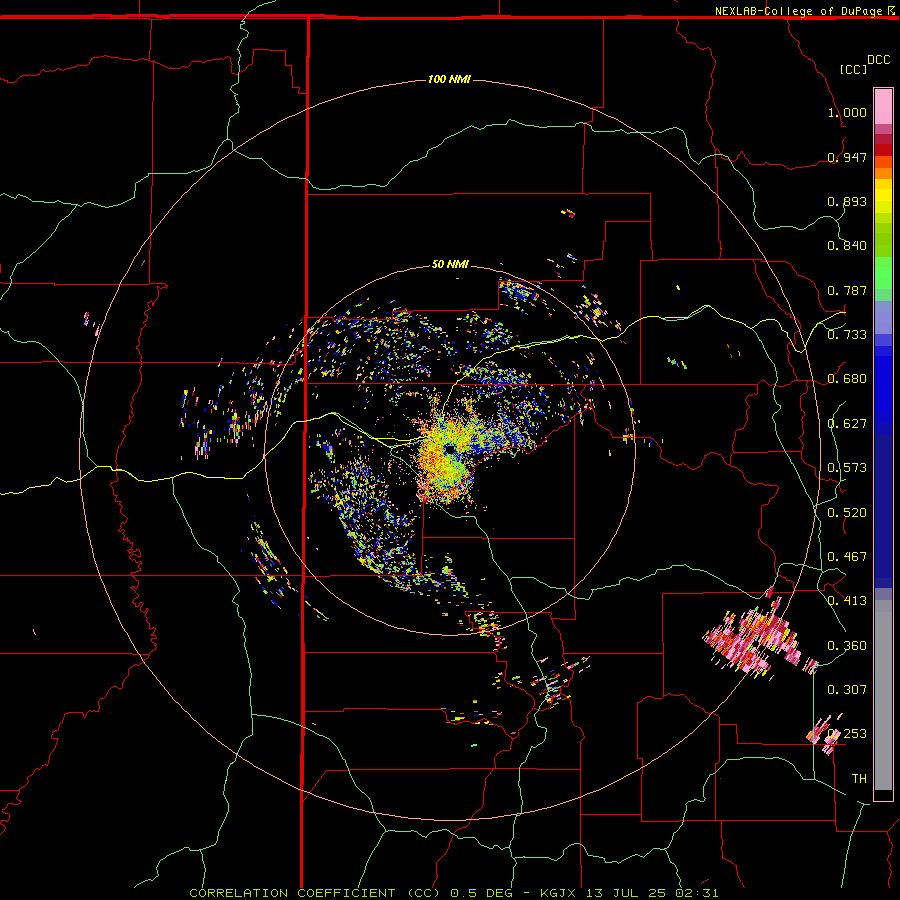Click the small pink echoes near 0.253 label
900x900 pixels.
pyautogui.click(x=825, y=735)
